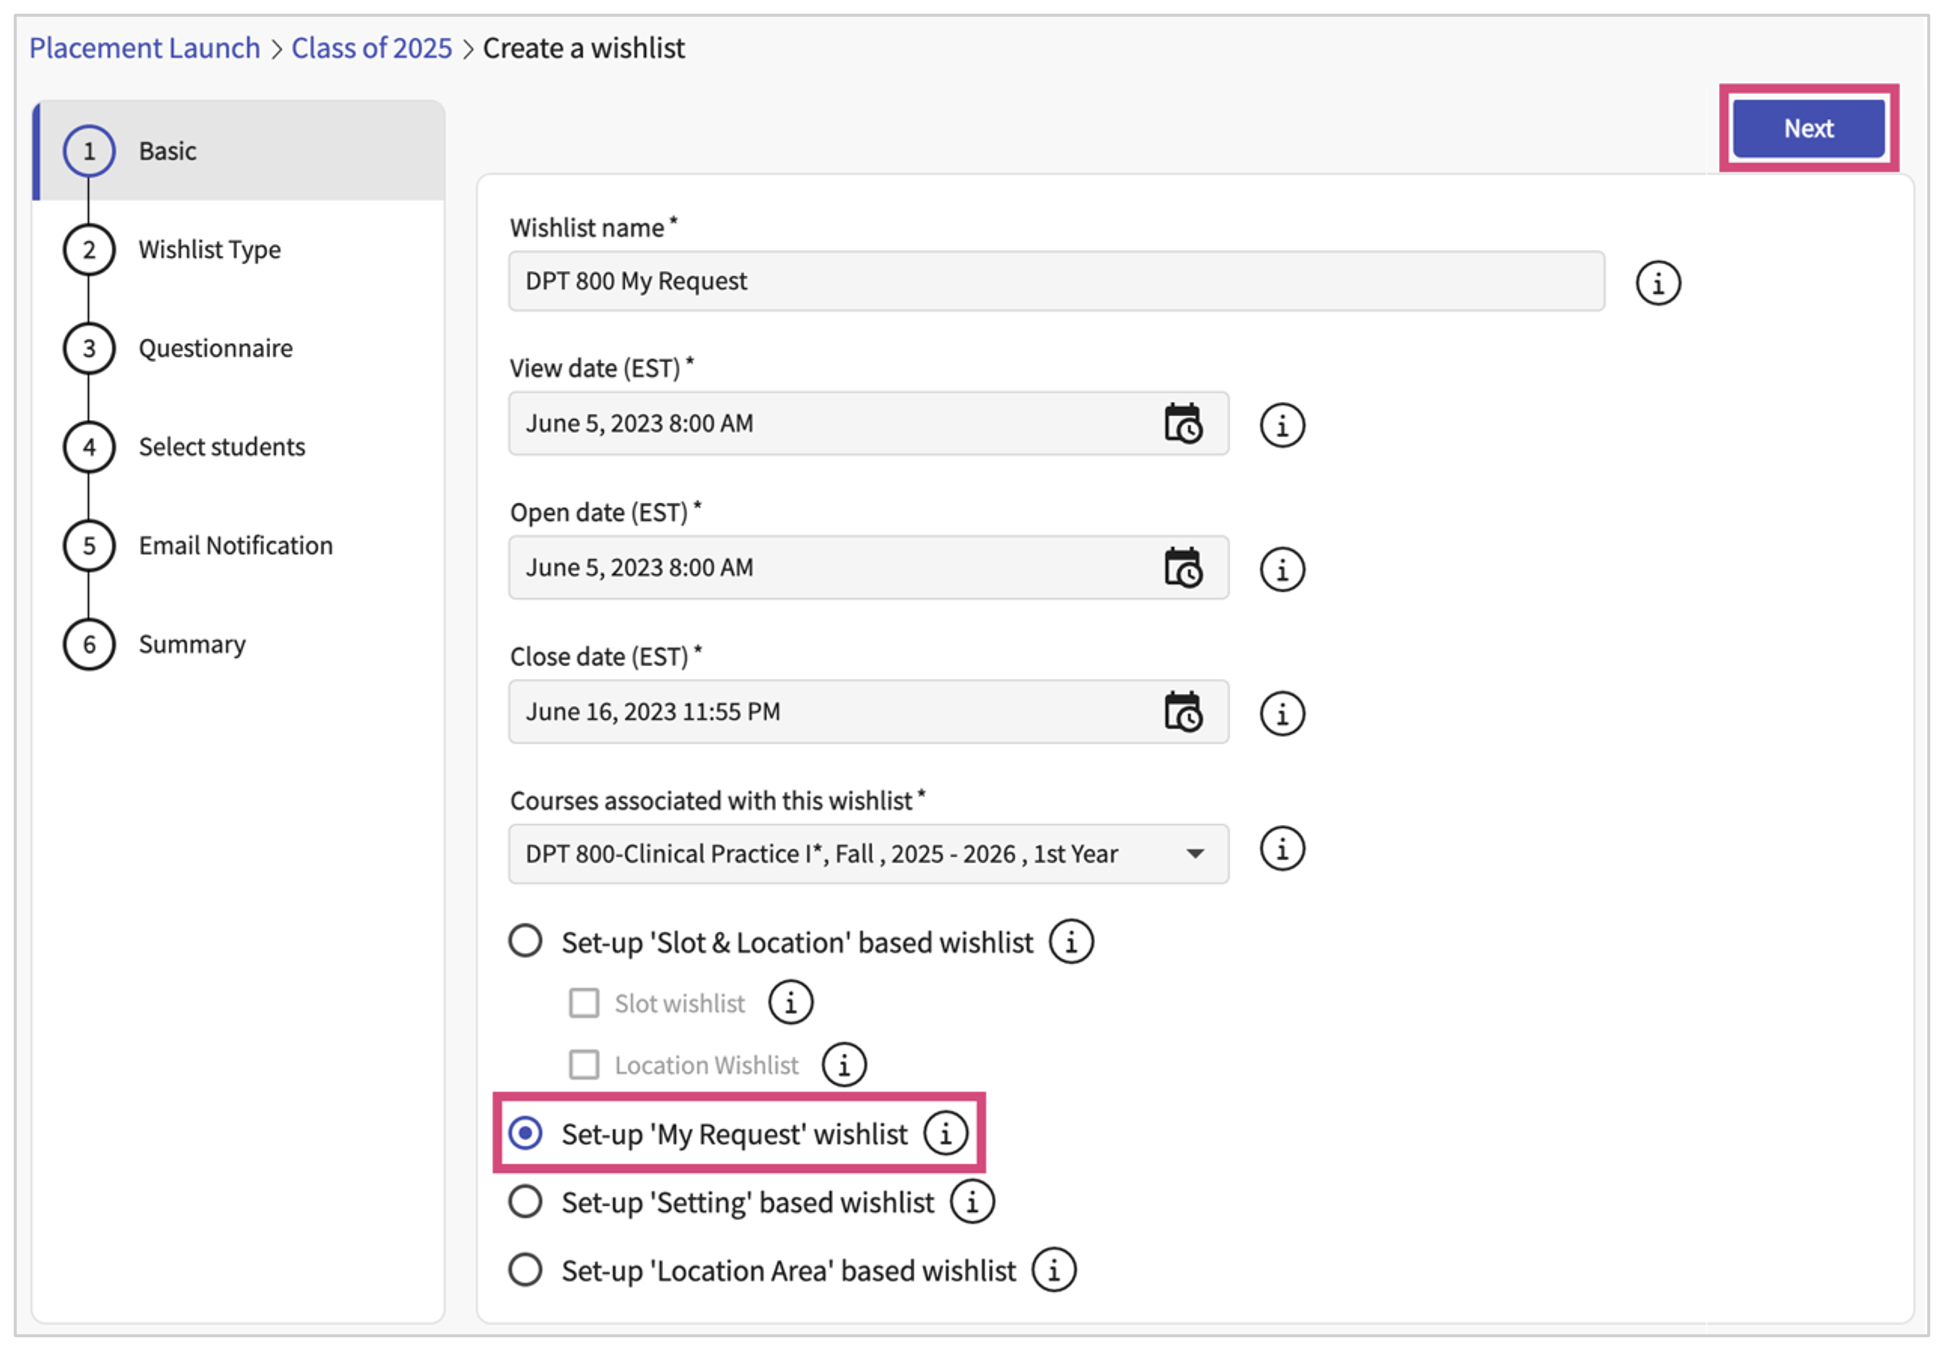Show info for Location Area based wishlist
Screen dimensions: 1940x1348
tap(1054, 1270)
